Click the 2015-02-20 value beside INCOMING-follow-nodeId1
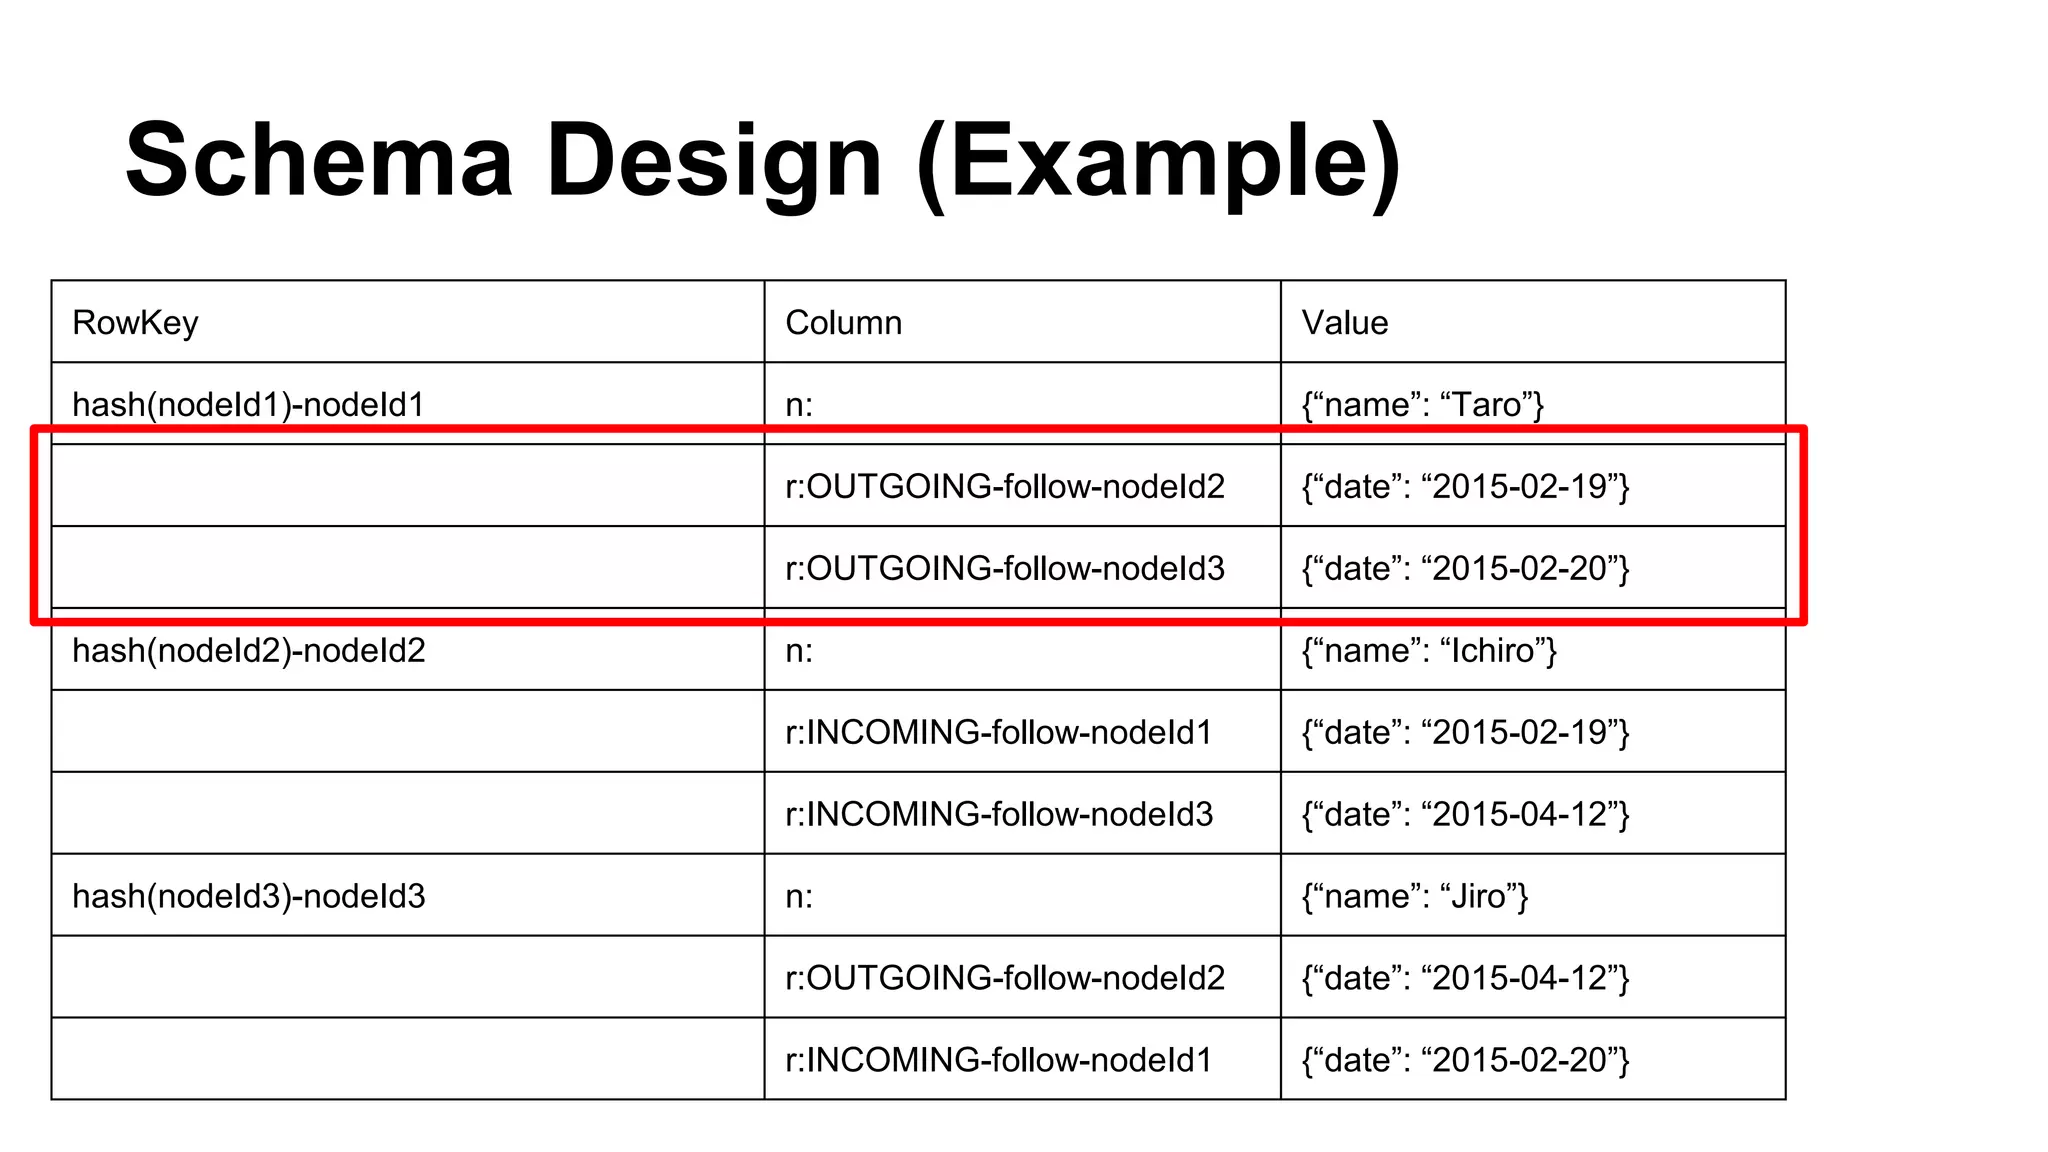 click(x=1466, y=1060)
